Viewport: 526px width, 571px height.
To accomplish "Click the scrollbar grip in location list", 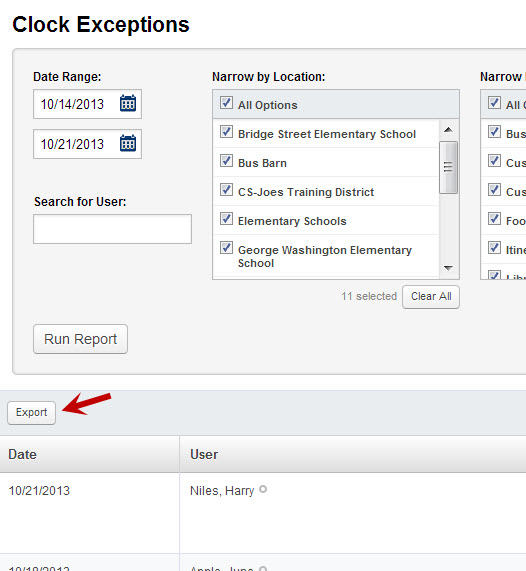I will (448, 167).
